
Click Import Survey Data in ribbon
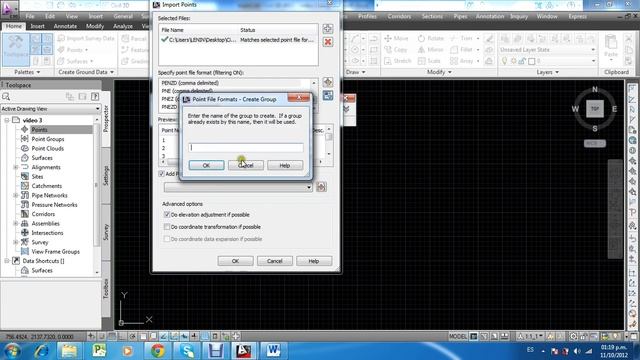tap(86, 38)
